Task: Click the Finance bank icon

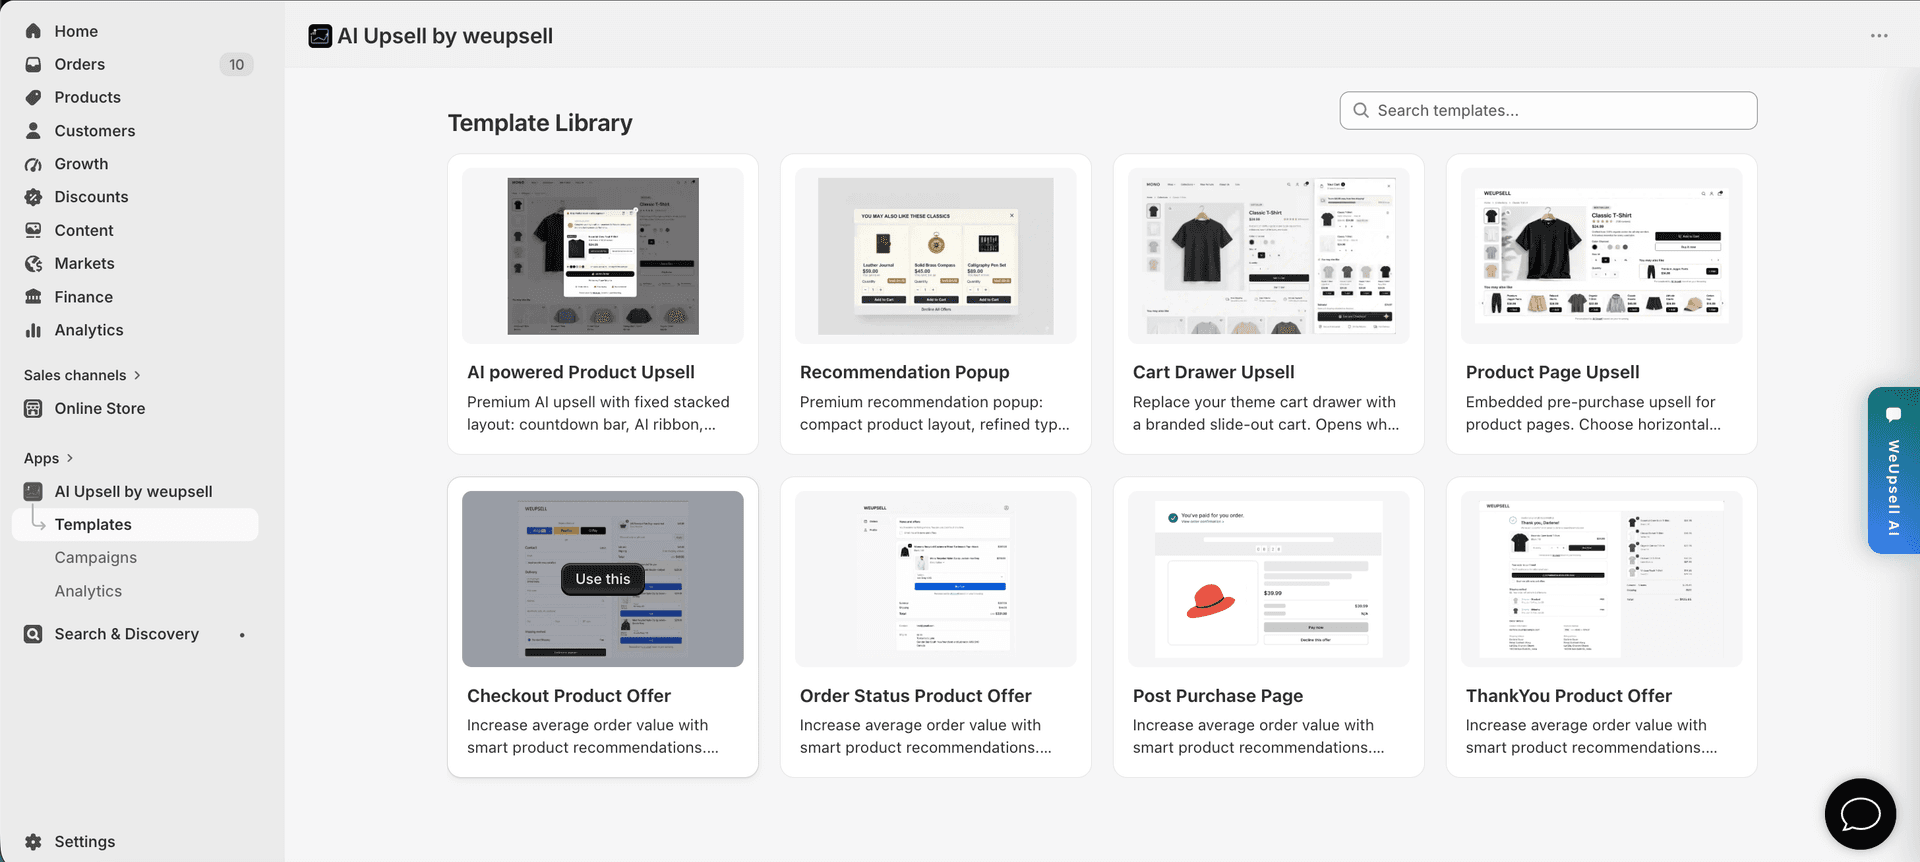Action: (x=33, y=297)
